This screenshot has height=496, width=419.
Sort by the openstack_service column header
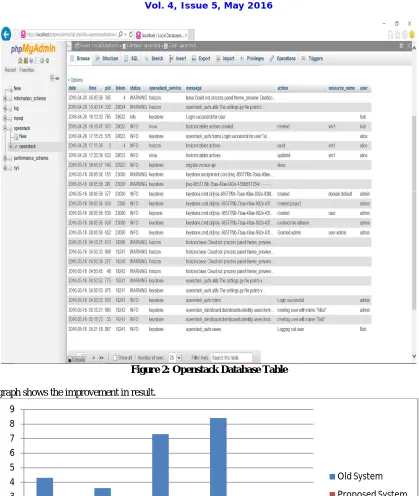[165, 88]
